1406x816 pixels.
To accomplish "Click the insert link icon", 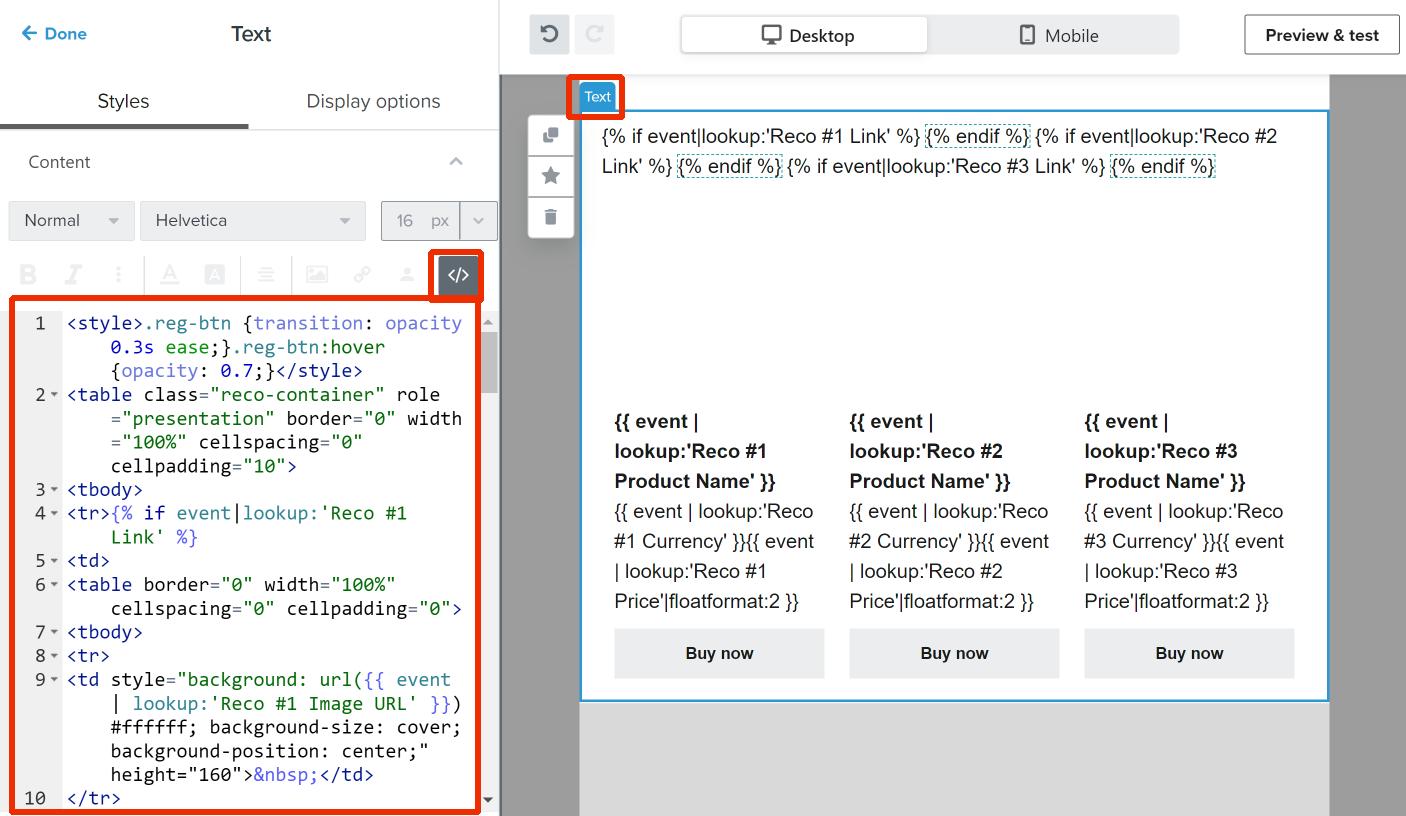I will [362, 275].
